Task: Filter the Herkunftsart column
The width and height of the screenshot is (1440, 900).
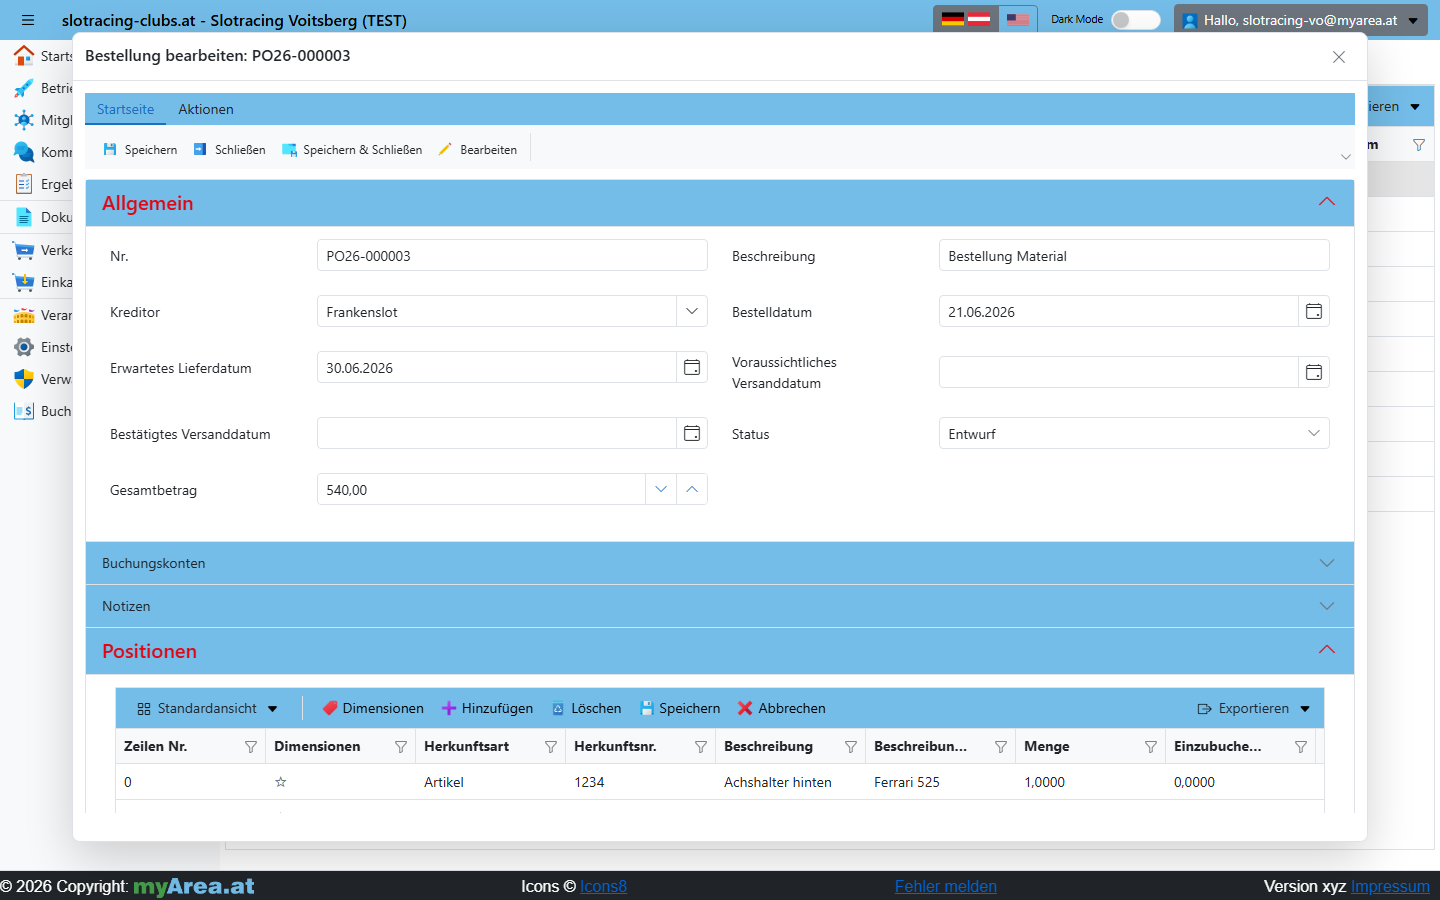Action: tap(551, 747)
